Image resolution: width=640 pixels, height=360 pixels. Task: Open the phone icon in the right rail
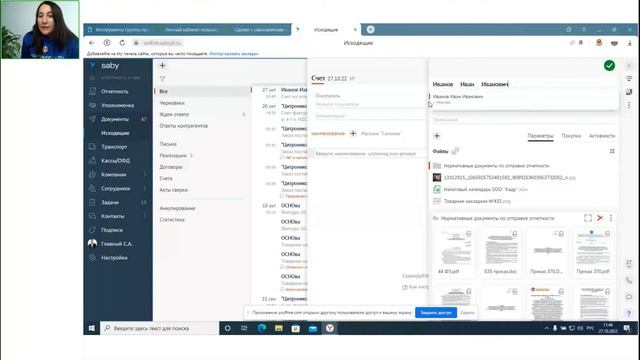[x=629, y=280]
